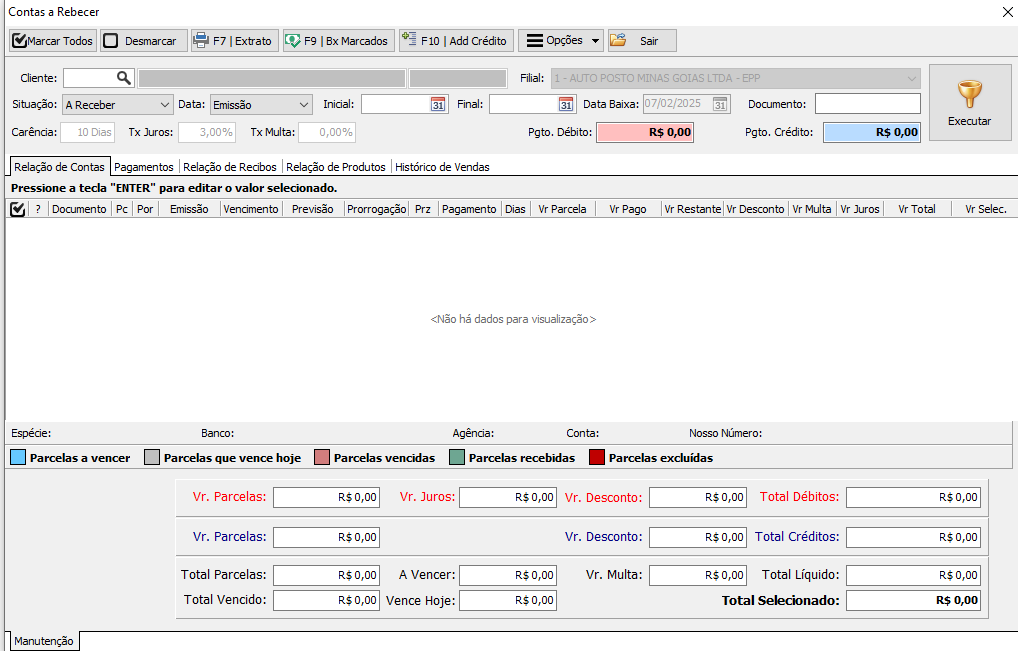Click the F10 Add Crédito icon

click(x=409, y=41)
